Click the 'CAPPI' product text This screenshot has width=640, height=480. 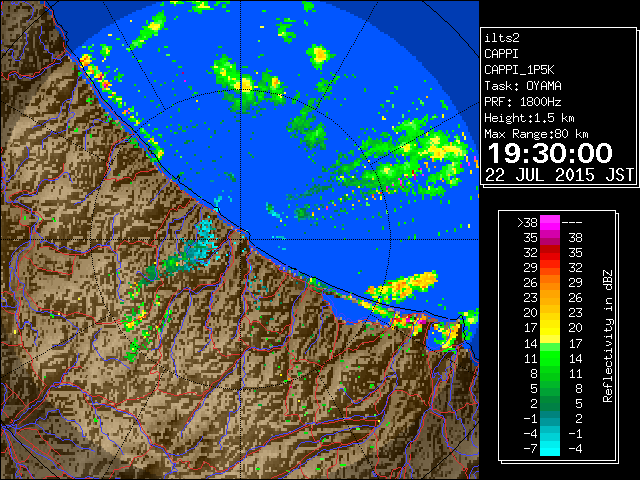click(501, 54)
